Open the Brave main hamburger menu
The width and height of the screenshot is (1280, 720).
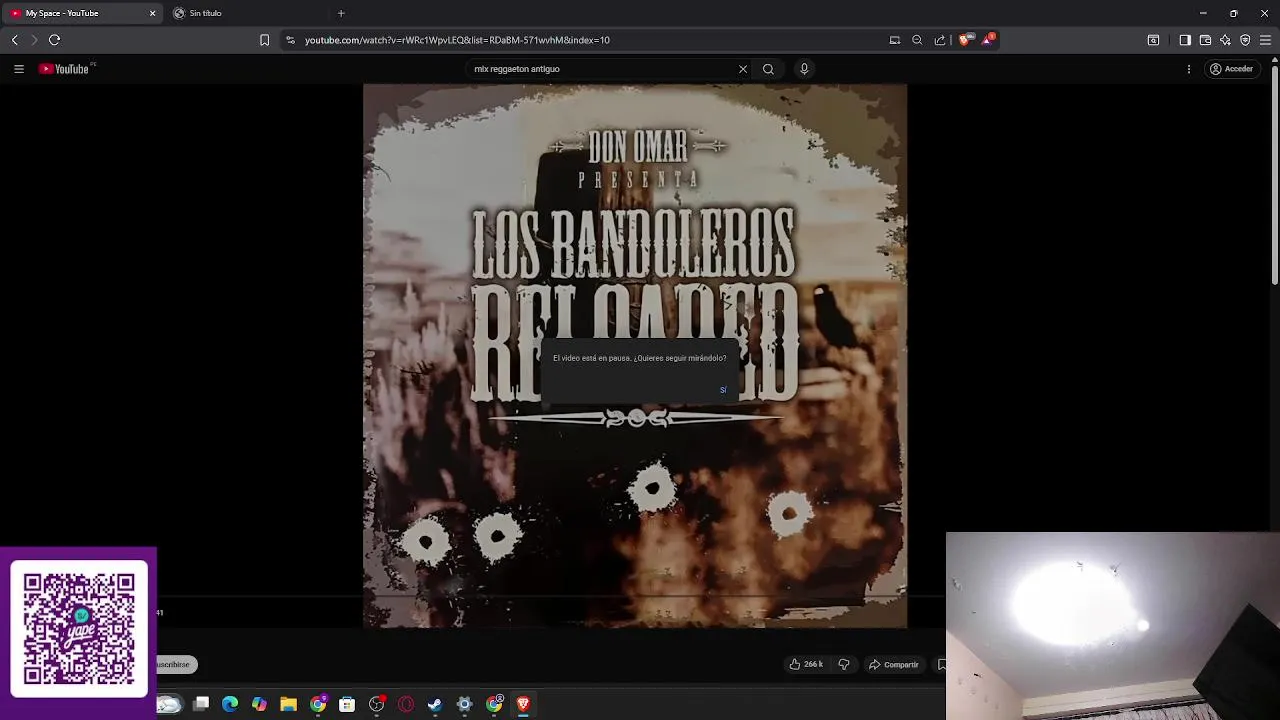coord(1265,40)
